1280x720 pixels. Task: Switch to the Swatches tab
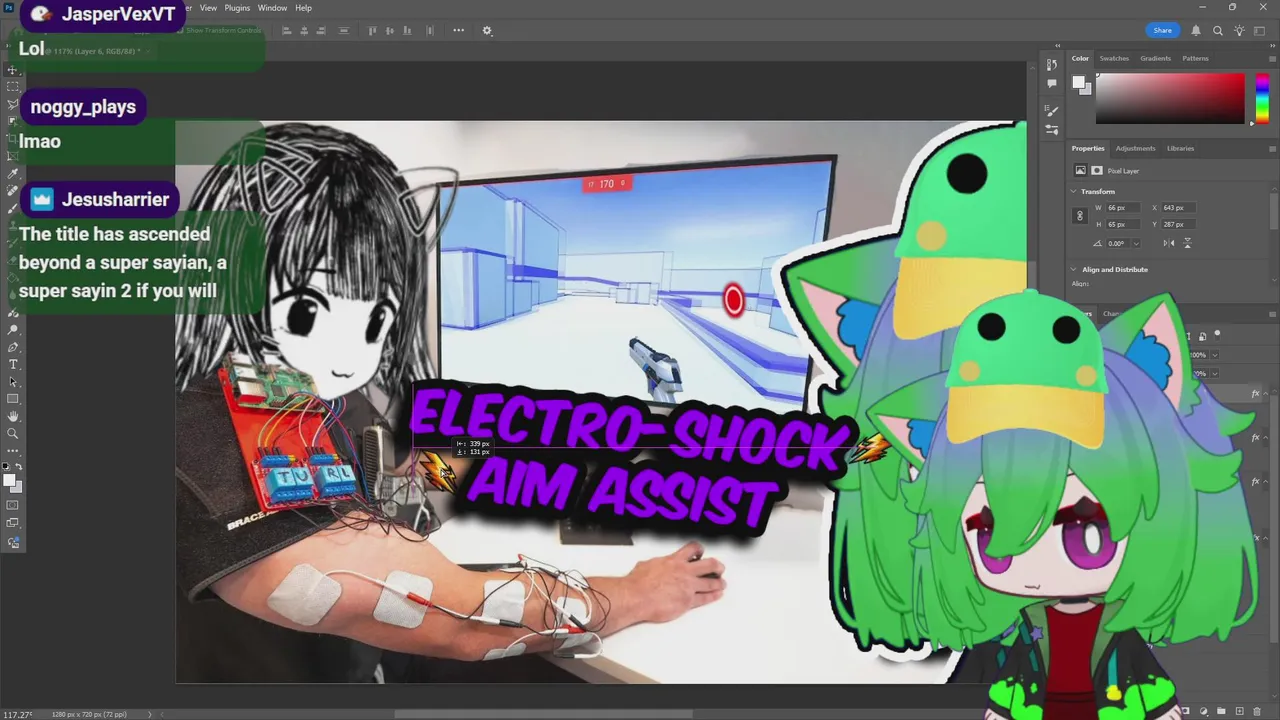1114,58
